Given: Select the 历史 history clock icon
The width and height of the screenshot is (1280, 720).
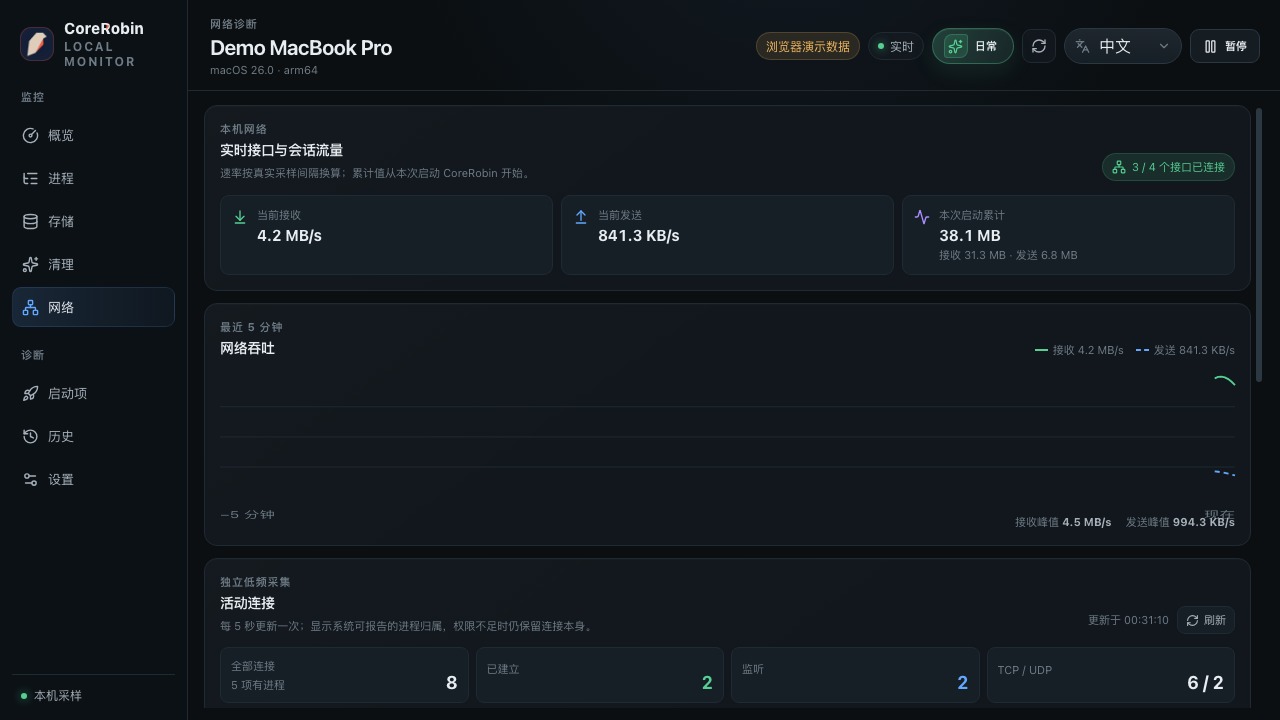Looking at the screenshot, I should click(x=30, y=436).
